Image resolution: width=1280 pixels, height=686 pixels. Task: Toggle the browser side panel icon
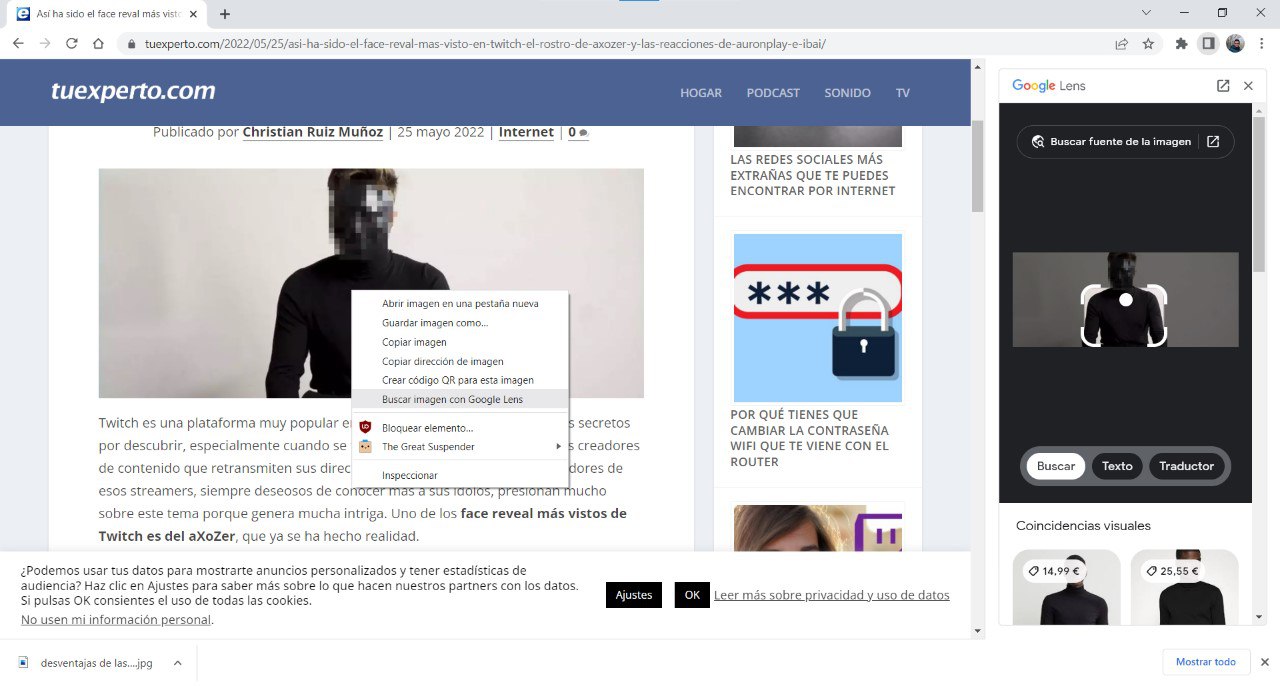point(1208,44)
